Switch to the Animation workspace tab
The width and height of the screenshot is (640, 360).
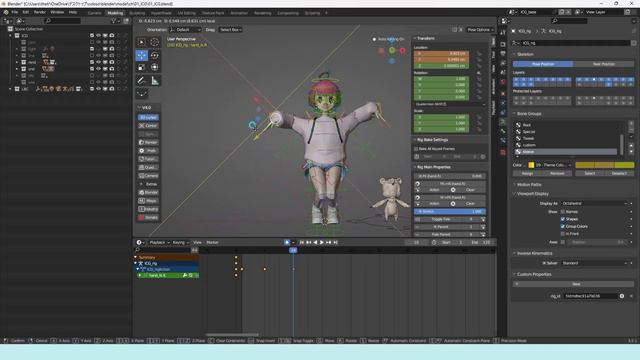[239, 13]
